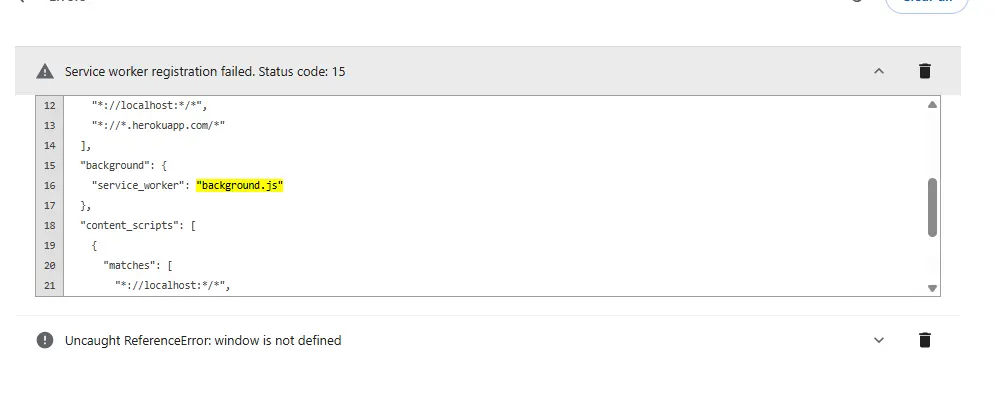Click the code view scroll up arrow
996x408 pixels.
point(932,105)
